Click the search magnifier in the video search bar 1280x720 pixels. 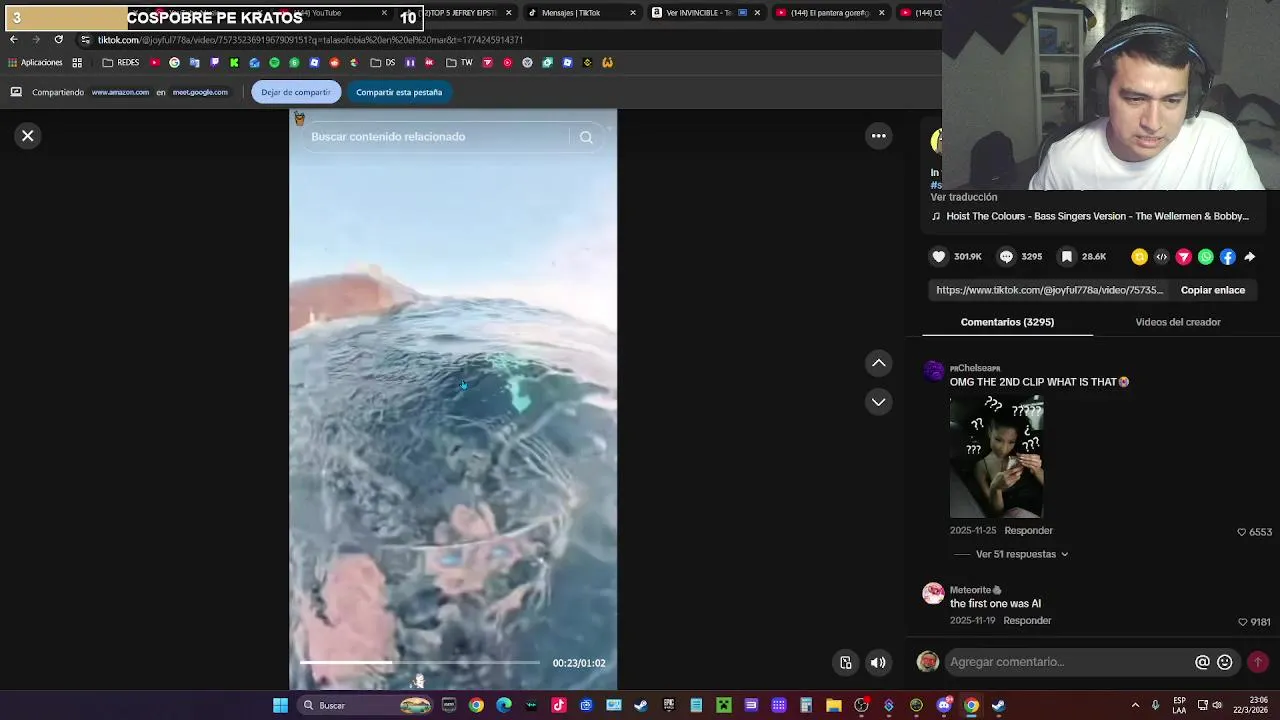tap(586, 137)
